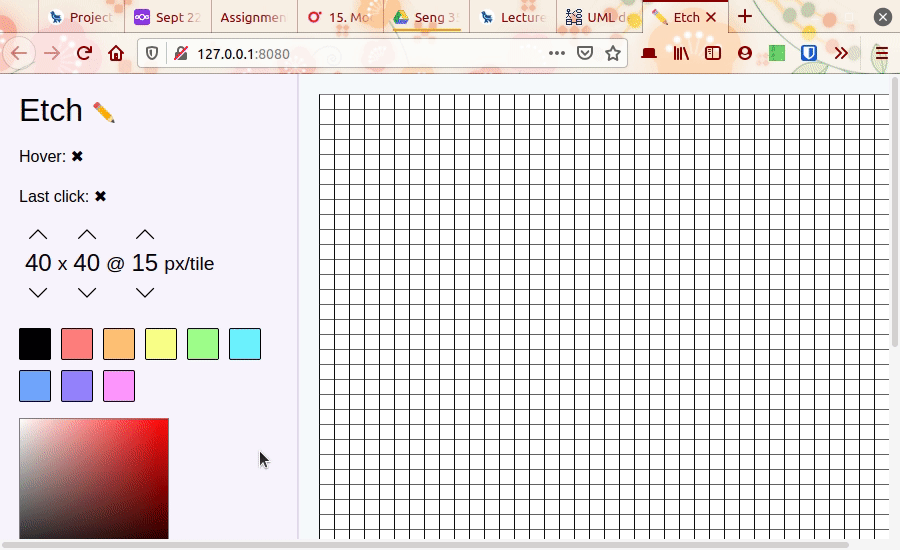Open the browser home page icon
This screenshot has height=550, width=900.
tap(116, 53)
